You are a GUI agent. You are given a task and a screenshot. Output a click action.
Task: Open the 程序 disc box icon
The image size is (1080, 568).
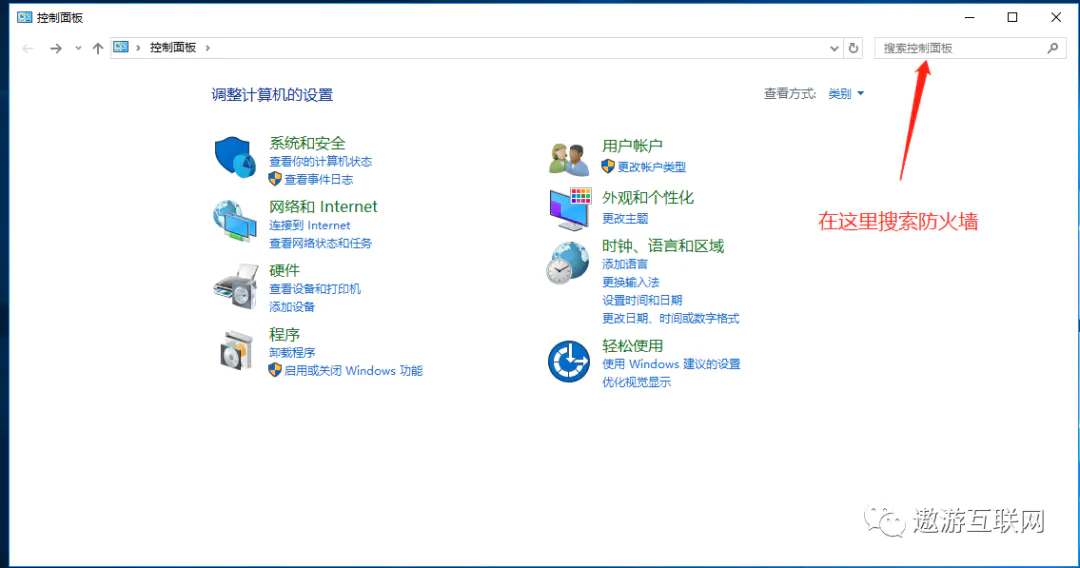point(236,350)
